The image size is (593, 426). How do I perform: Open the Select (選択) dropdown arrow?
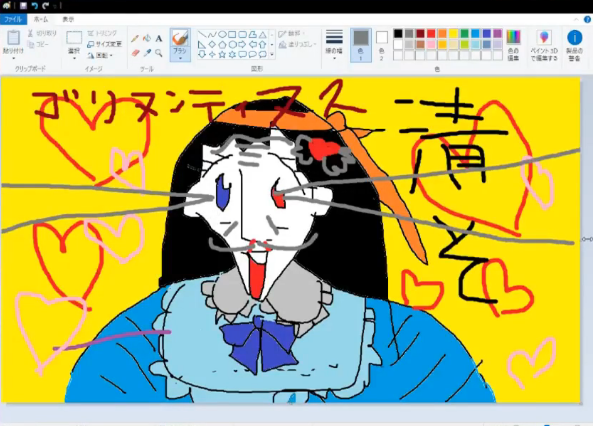[x=74, y=59]
